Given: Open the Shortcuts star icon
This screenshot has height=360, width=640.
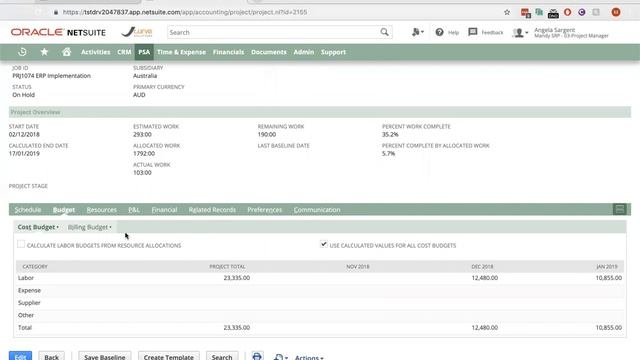Looking at the screenshot, I should [44, 52].
